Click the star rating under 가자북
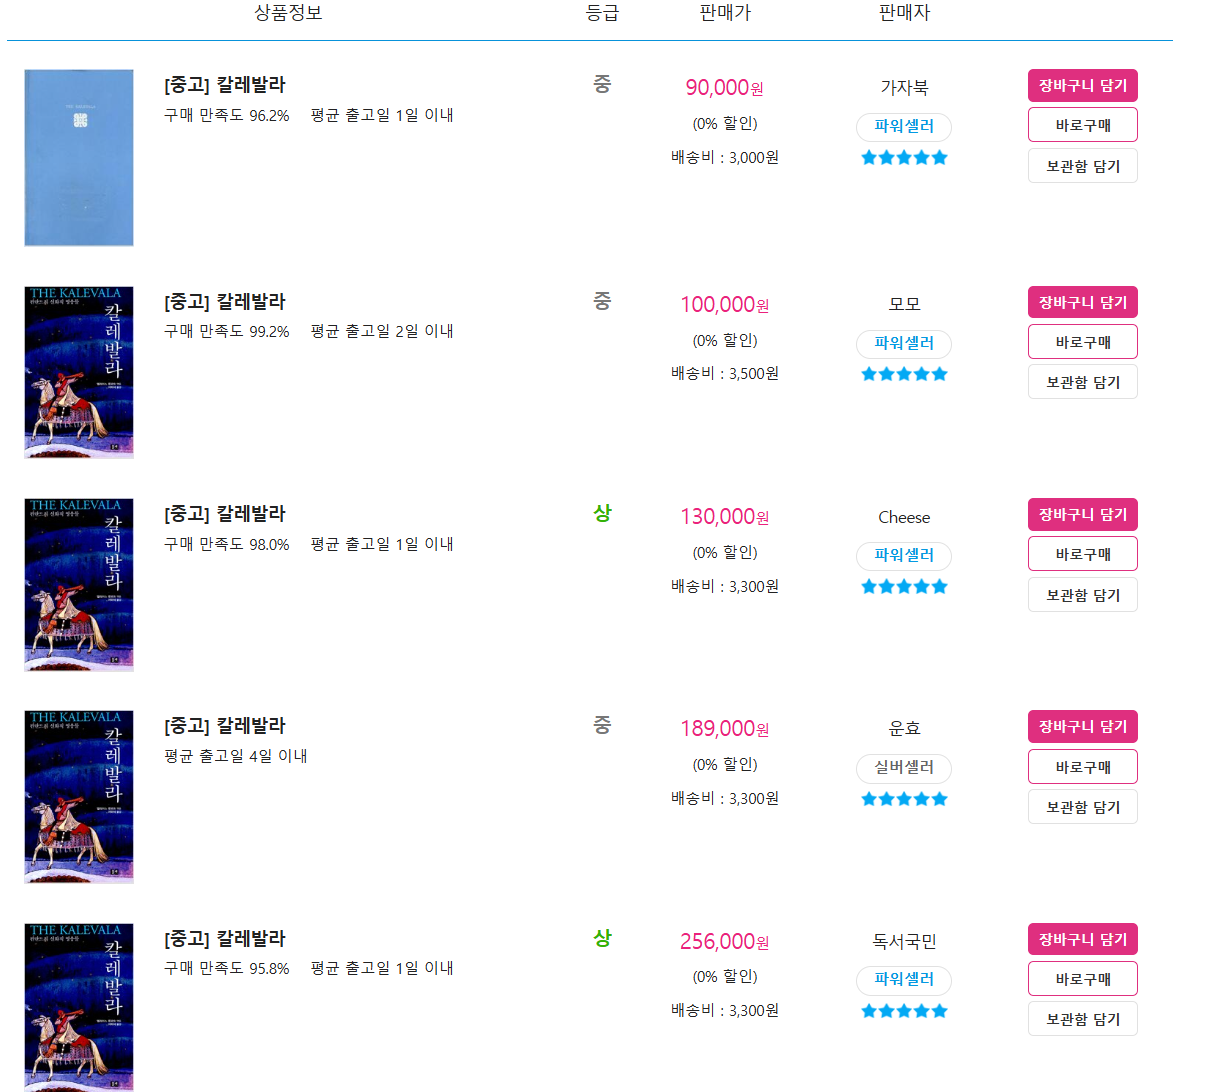 click(904, 157)
